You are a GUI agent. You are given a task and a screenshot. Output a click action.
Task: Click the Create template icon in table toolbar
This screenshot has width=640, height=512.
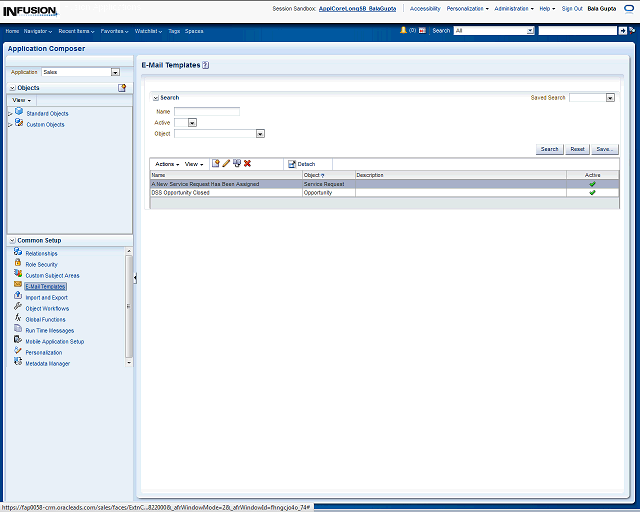[216, 163]
